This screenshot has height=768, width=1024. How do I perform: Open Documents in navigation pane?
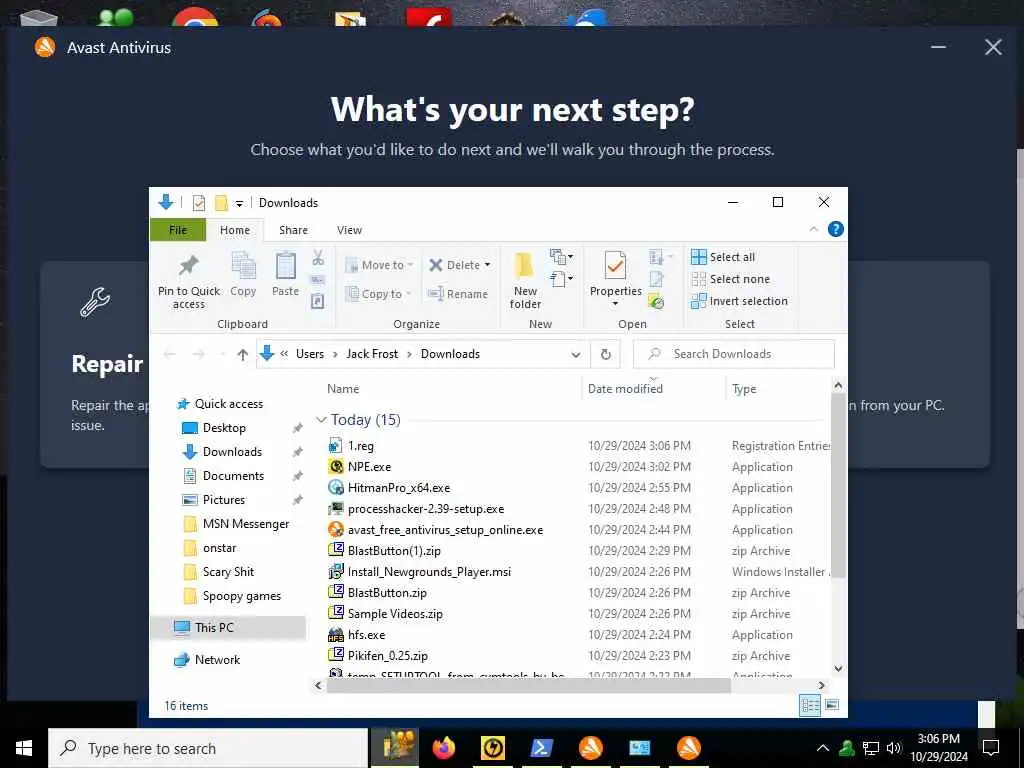233,476
